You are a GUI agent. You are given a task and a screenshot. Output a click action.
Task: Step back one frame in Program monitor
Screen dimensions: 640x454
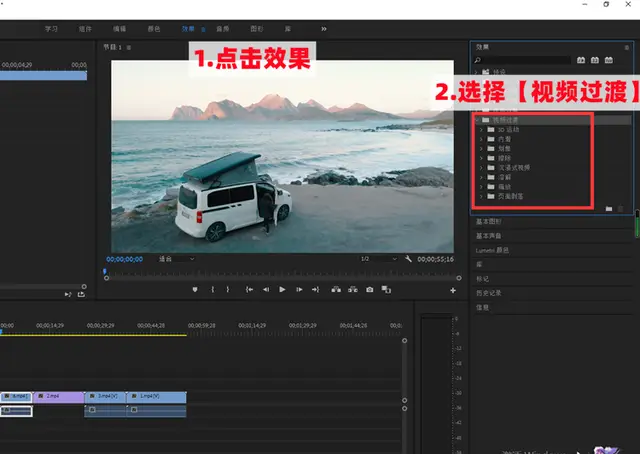click(266, 289)
